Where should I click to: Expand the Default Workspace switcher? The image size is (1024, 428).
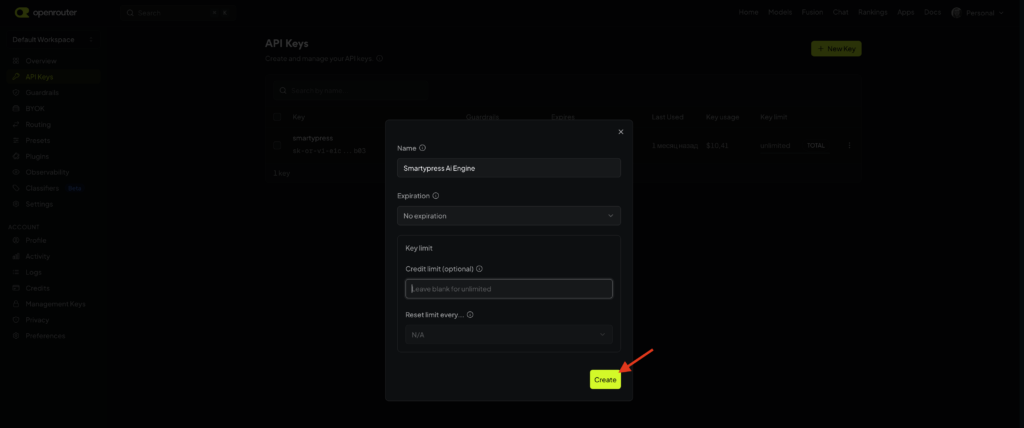(x=53, y=40)
